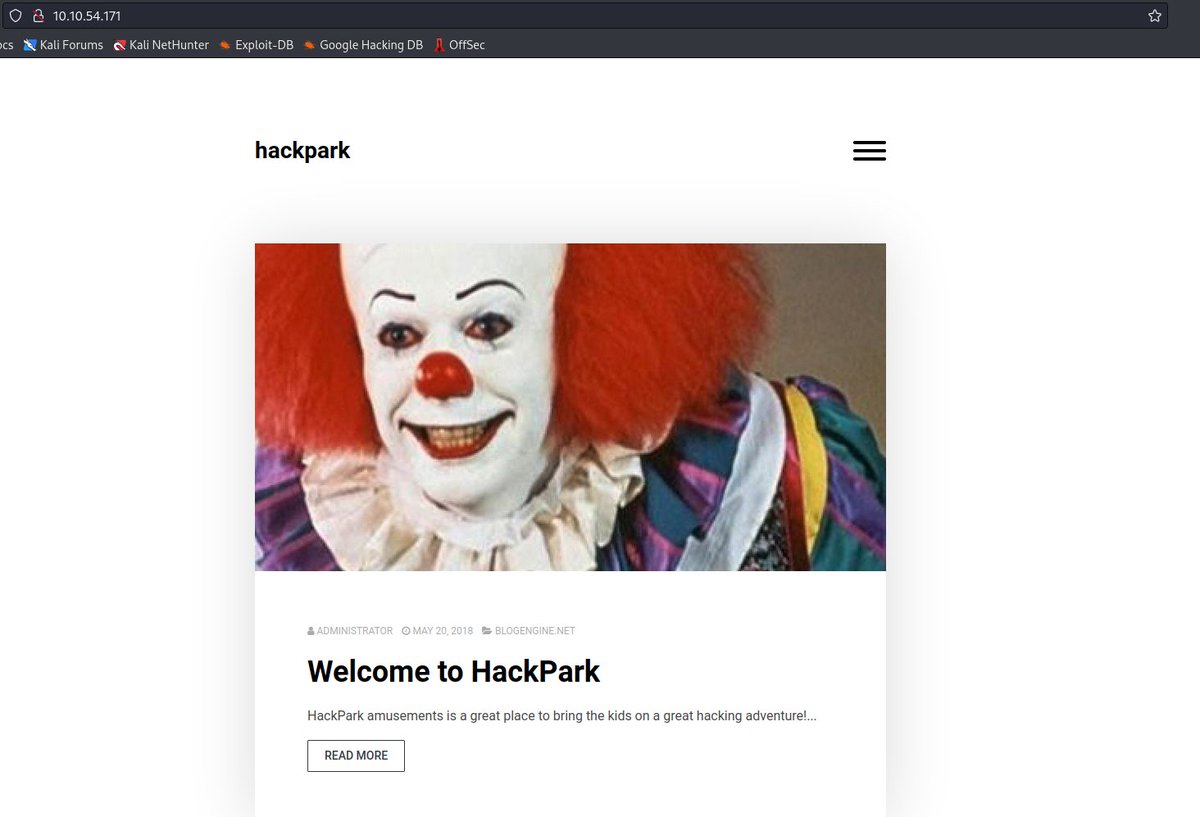Click the hackpark site title
The image size is (1200, 817).
(x=302, y=151)
